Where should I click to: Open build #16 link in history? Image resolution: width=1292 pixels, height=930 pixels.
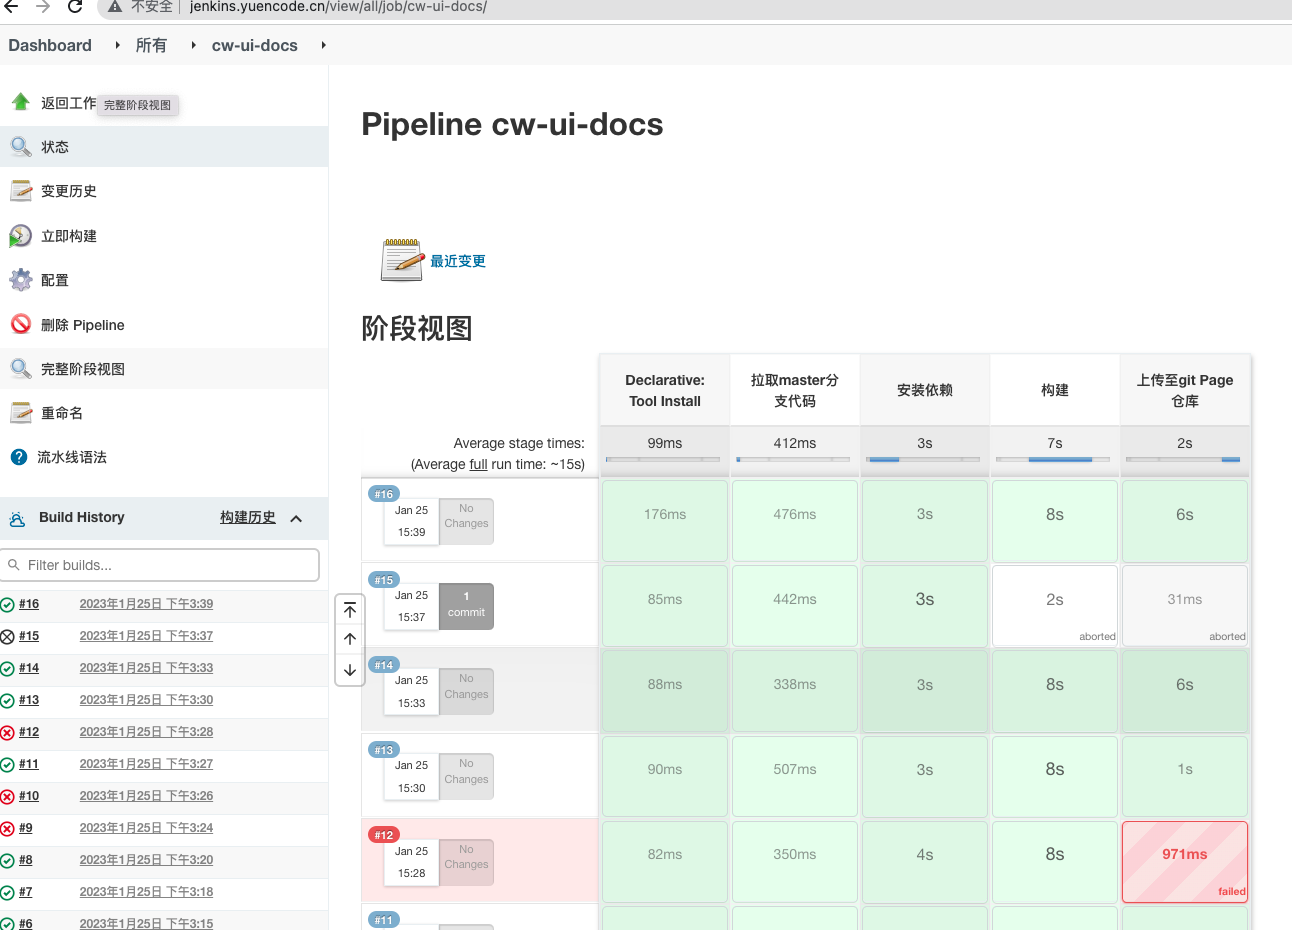pos(29,604)
